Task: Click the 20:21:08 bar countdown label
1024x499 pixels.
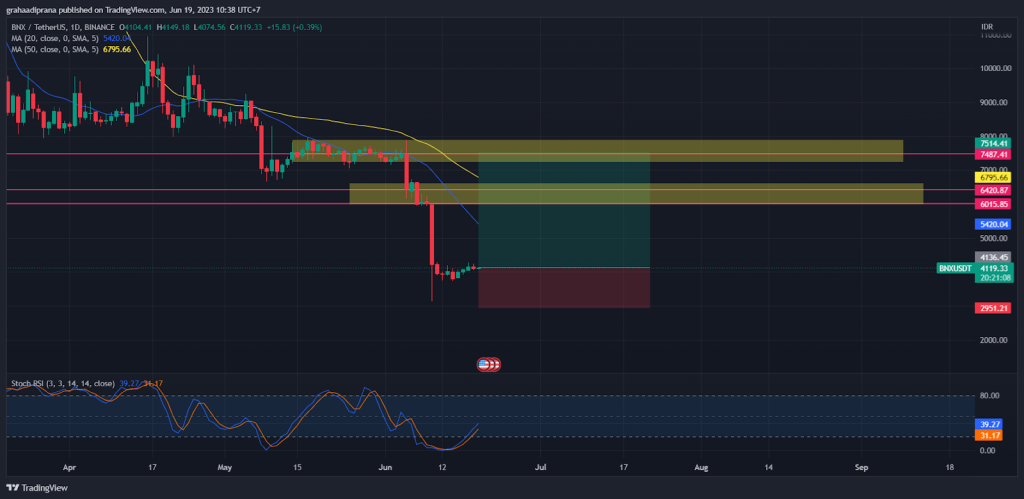Action: 993,278
